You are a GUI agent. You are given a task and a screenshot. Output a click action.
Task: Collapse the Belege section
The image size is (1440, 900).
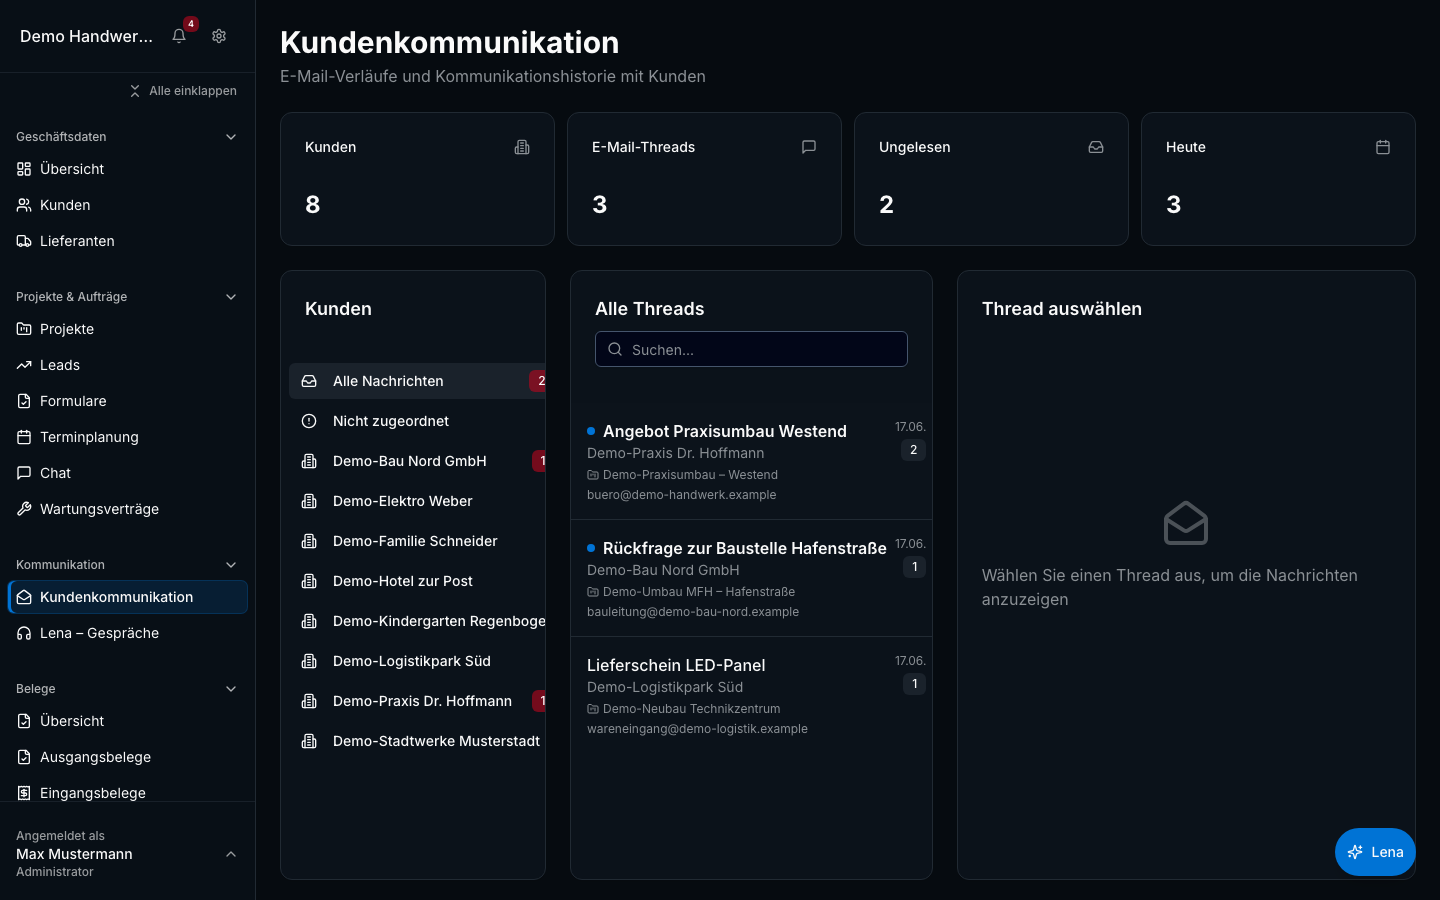[x=231, y=689]
